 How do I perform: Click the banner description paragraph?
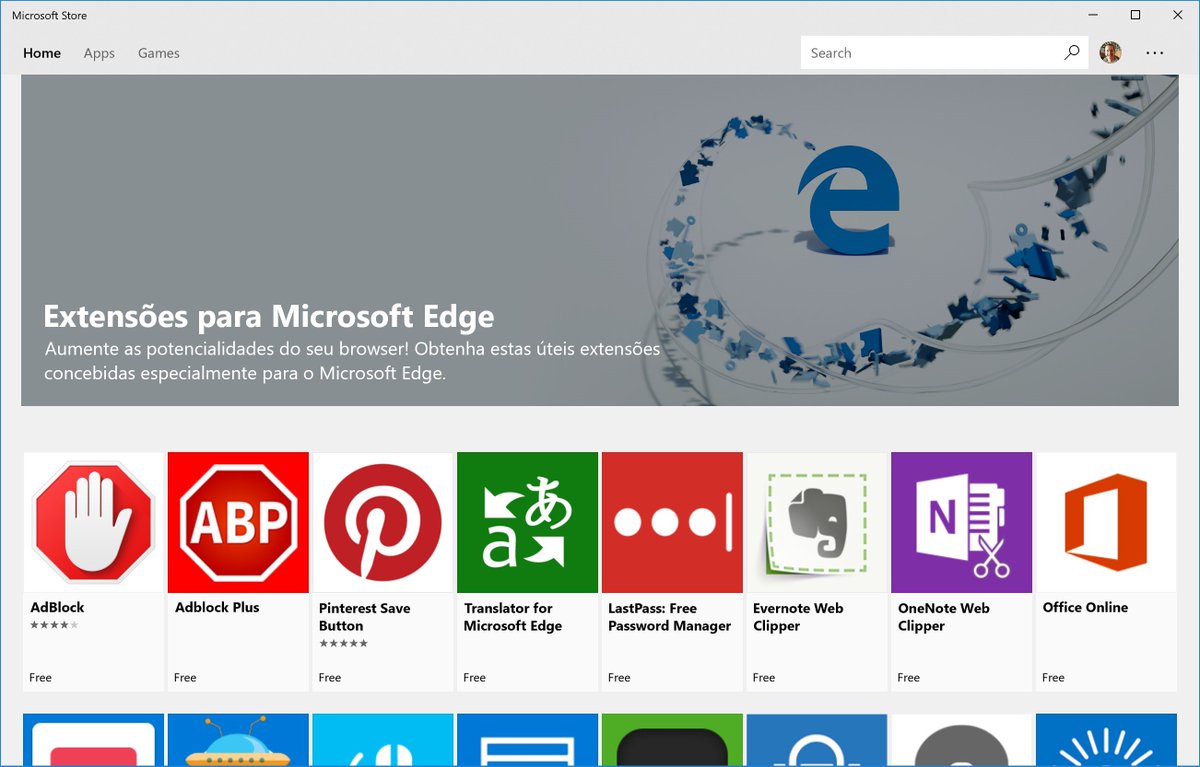pos(352,361)
